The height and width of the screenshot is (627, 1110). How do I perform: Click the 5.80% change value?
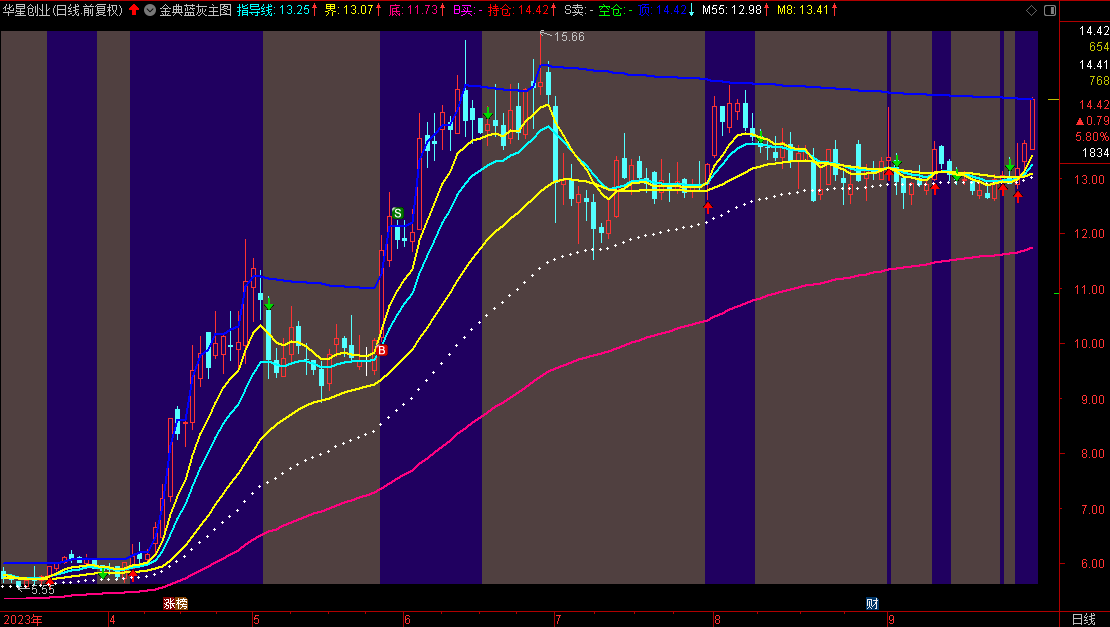click(1092, 137)
